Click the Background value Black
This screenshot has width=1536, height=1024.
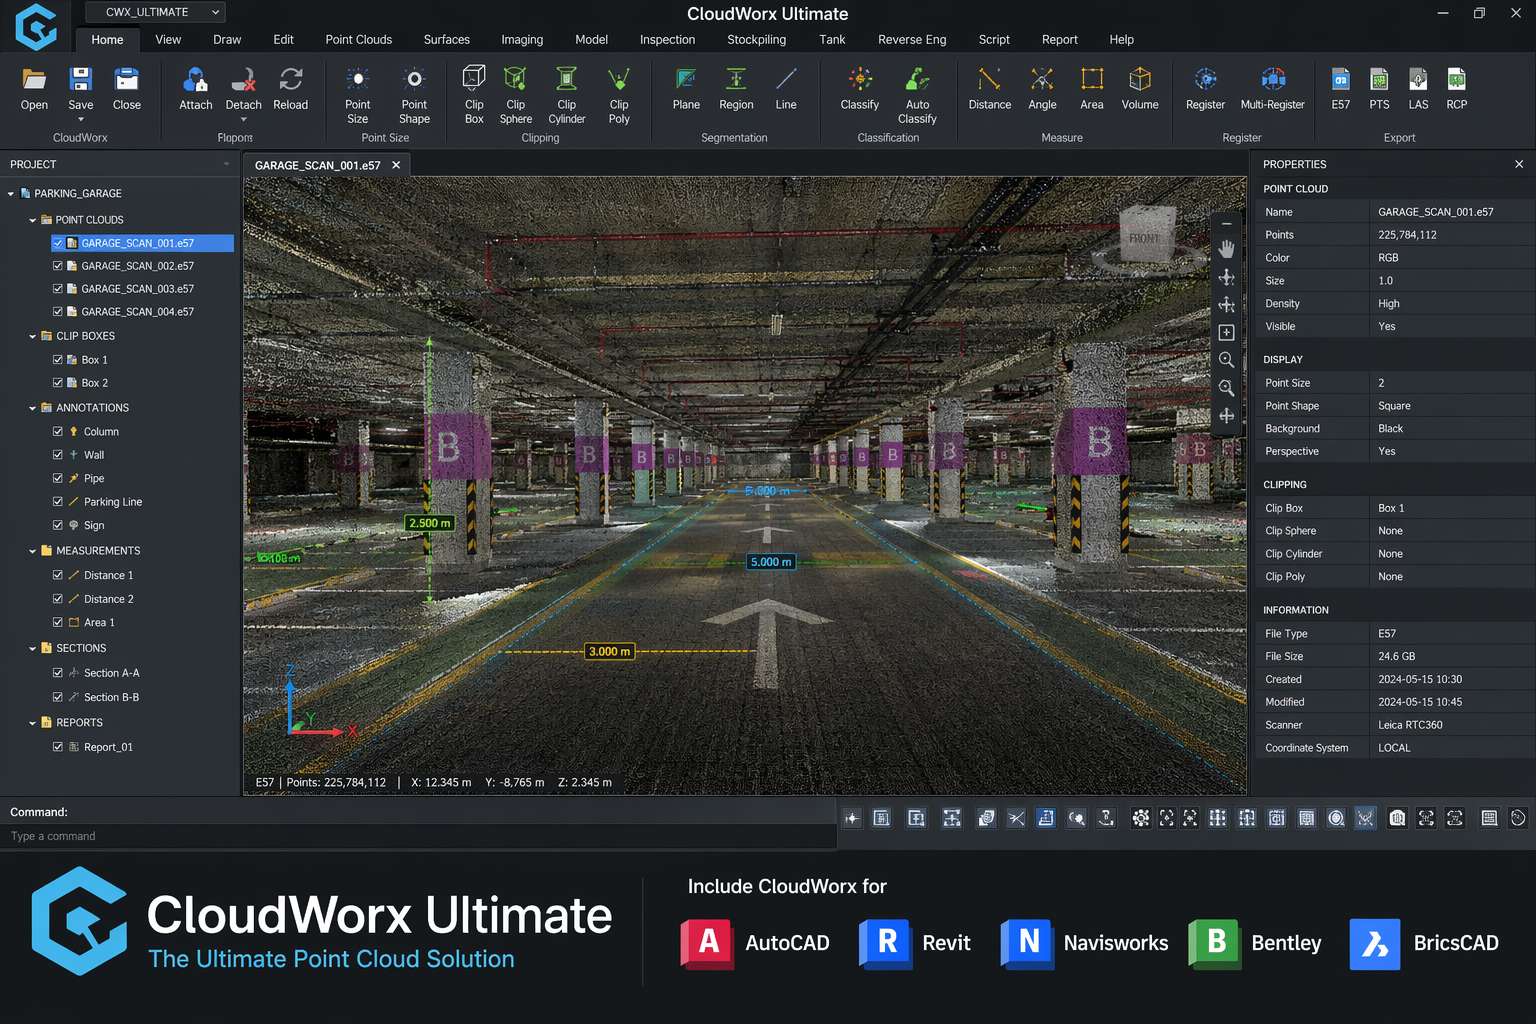pos(1390,429)
